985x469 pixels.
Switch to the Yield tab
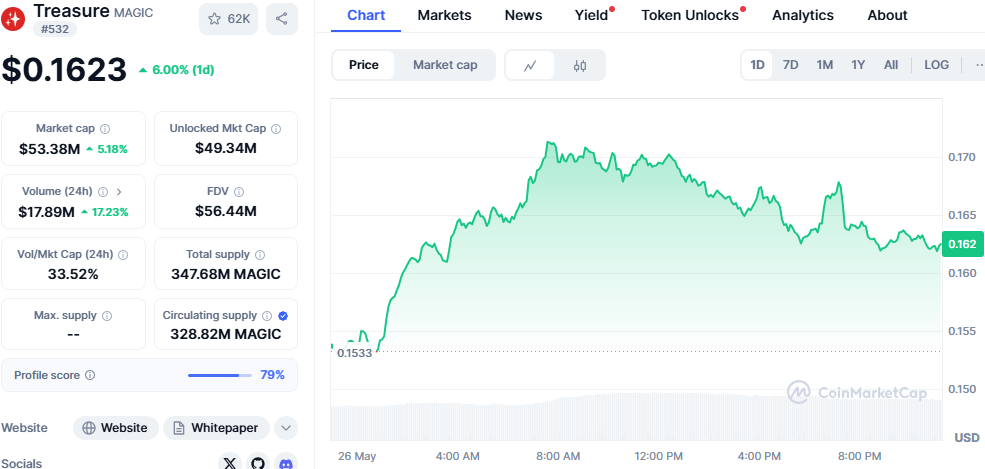pos(592,15)
